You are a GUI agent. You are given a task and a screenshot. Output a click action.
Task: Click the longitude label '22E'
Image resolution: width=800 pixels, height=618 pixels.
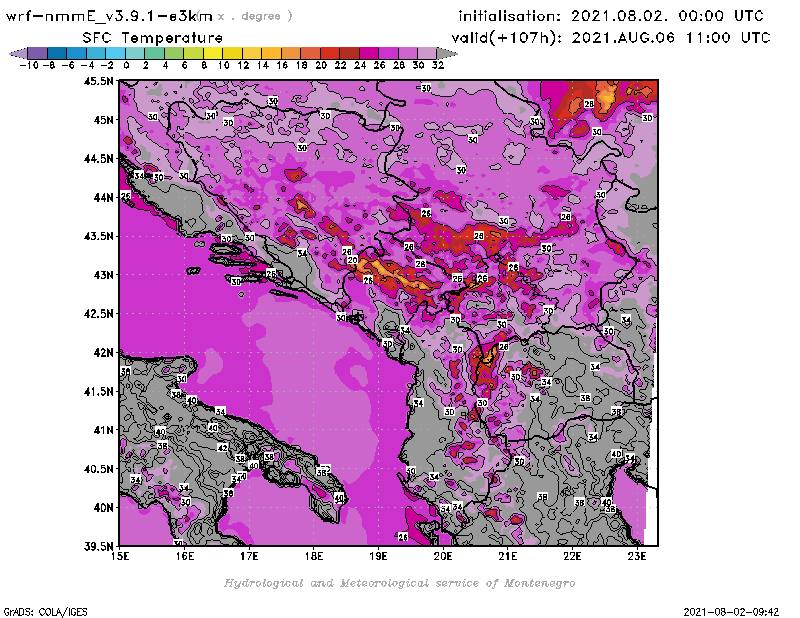(572, 556)
